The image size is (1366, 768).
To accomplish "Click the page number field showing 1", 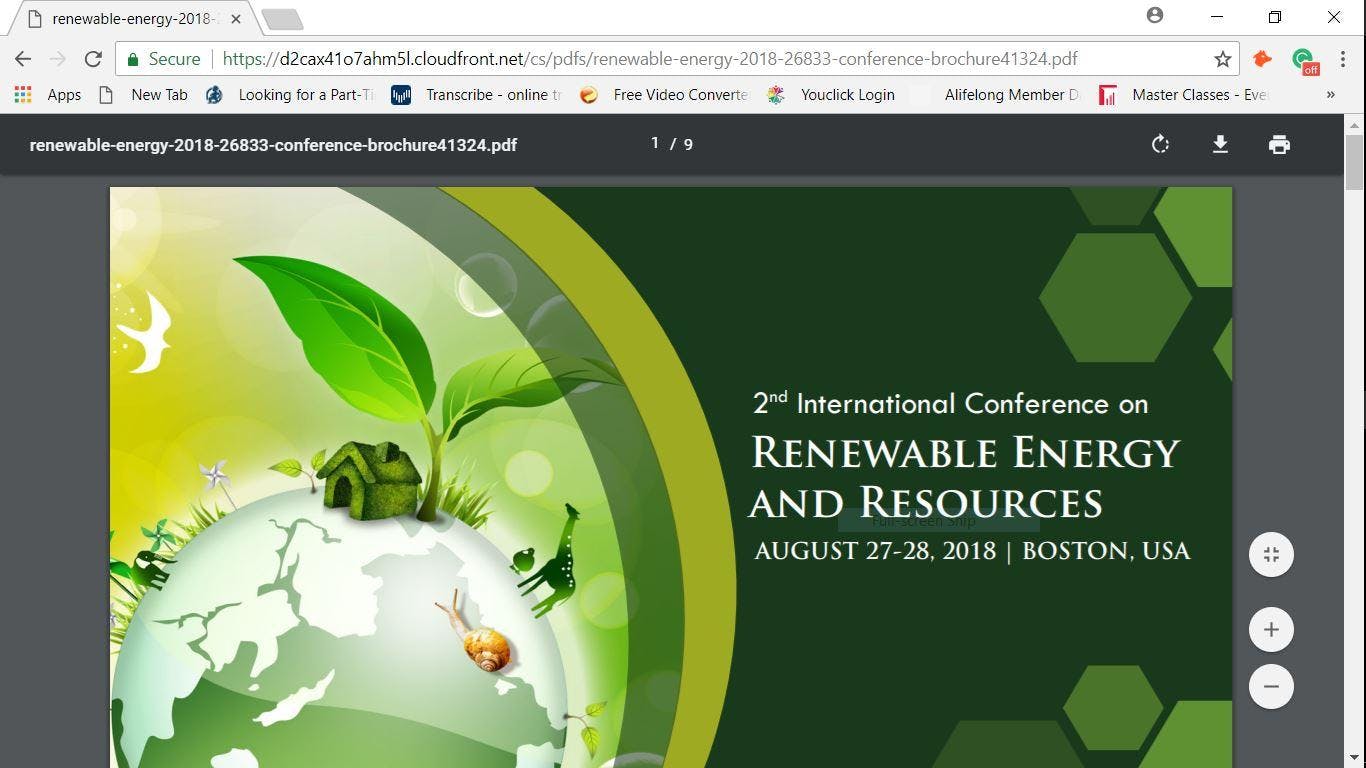I will pos(655,144).
